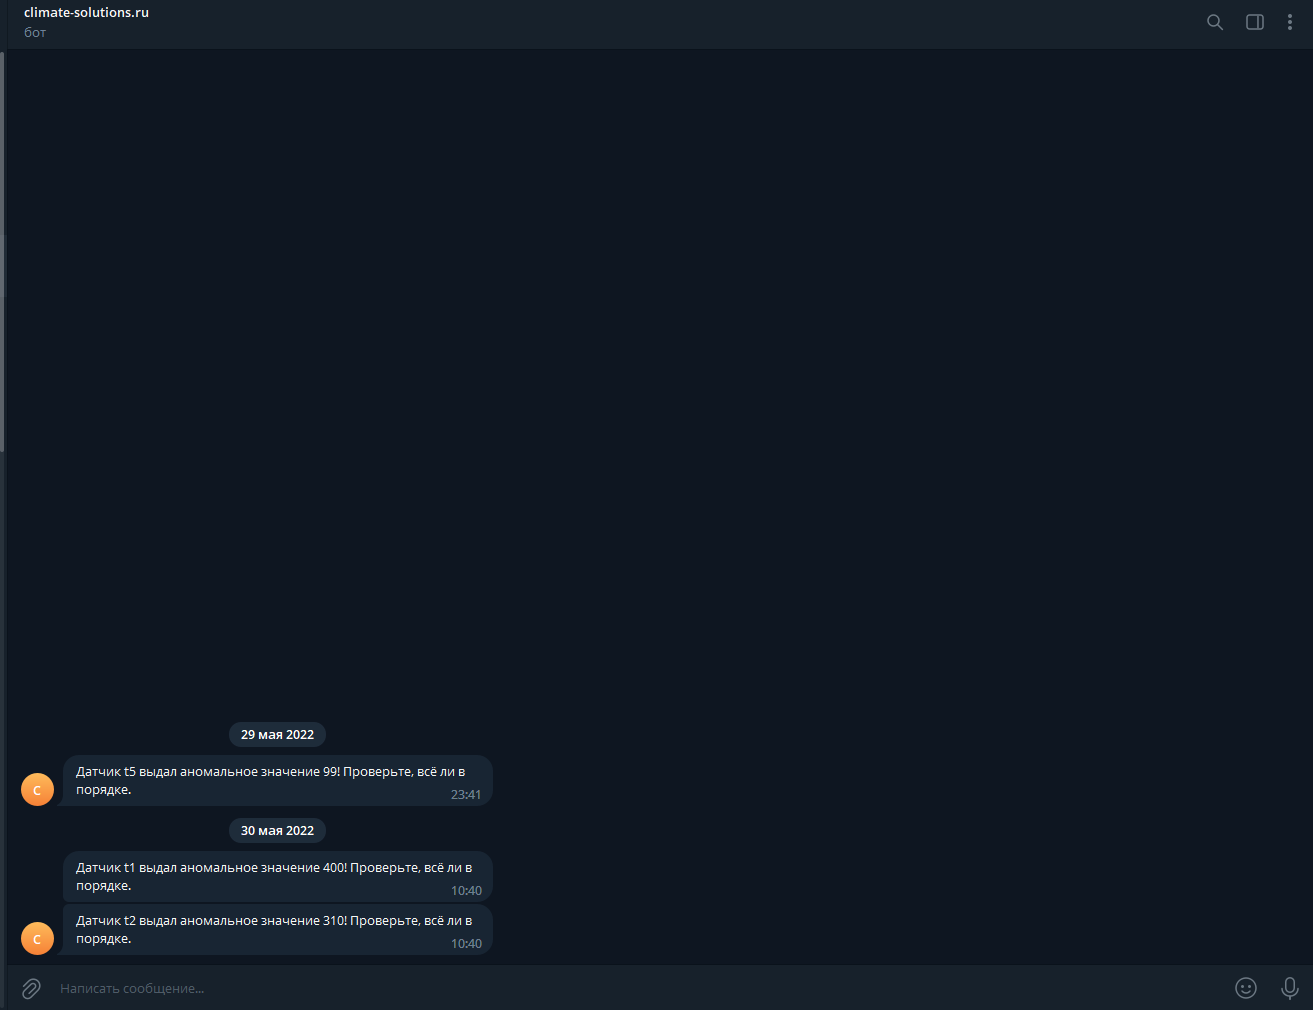Viewport: 1313px width, 1010px height.
Task: Open the emoji picker smiley icon
Action: (x=1246, y=988)
